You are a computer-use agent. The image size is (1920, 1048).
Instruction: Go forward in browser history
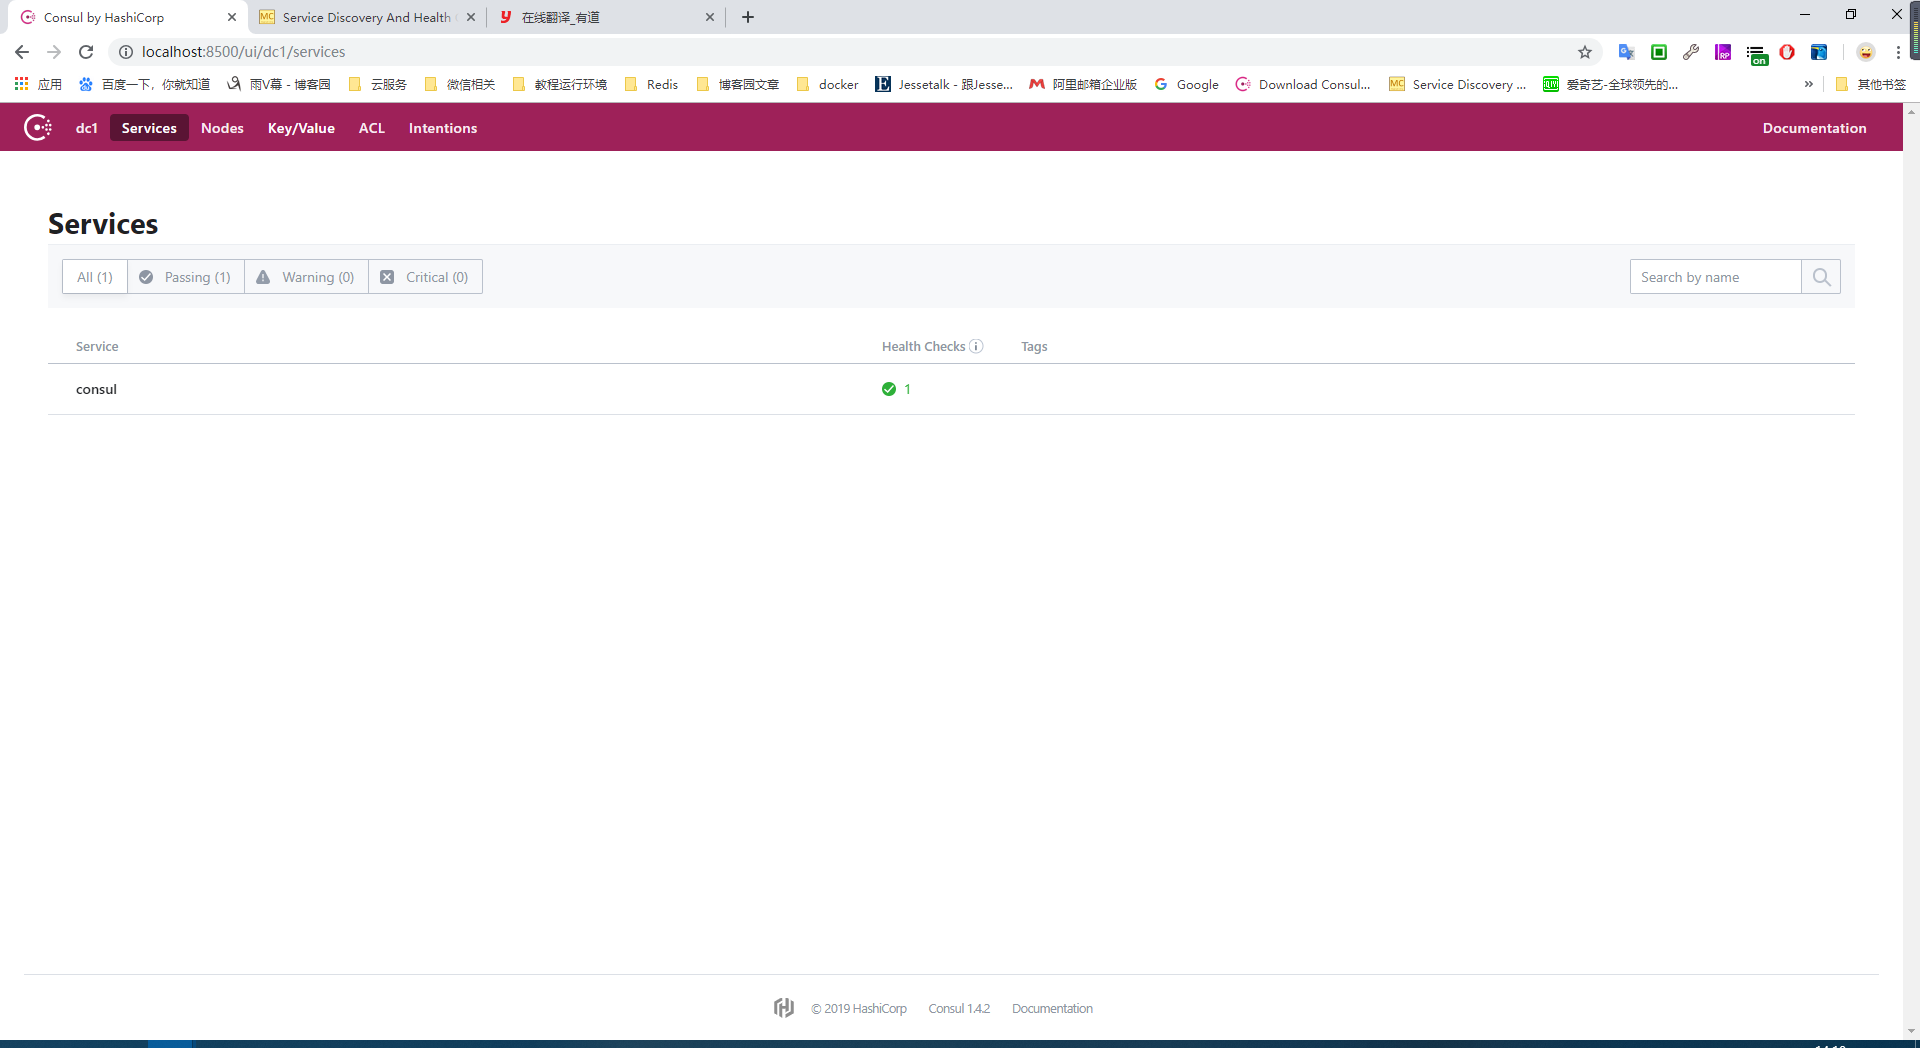(x=54, y=52)
